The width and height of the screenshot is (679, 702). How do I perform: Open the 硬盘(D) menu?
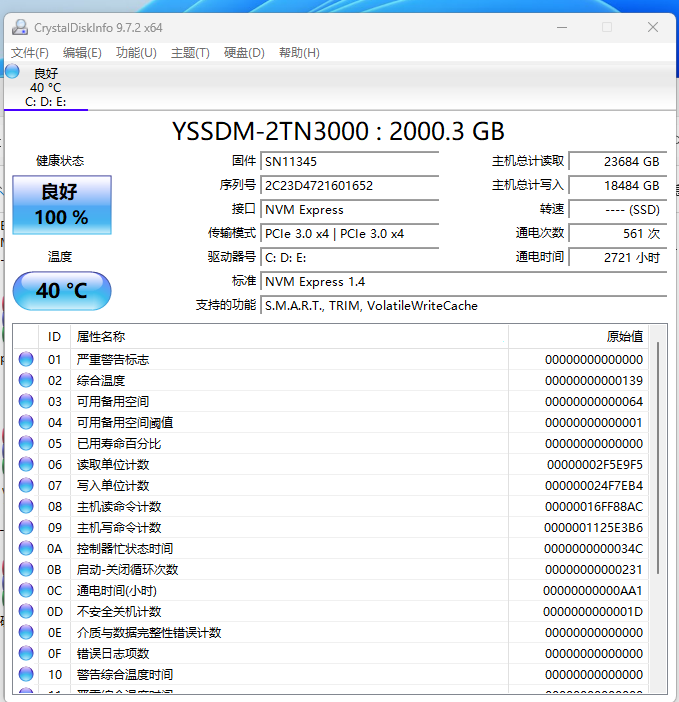tap(244, 53)
